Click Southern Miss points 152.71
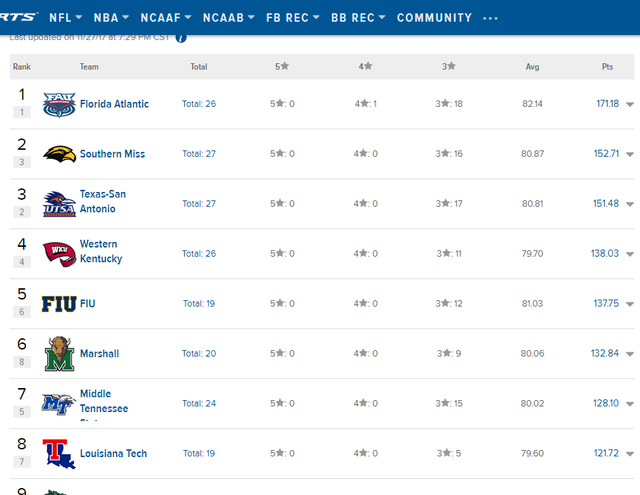 pyautogui.click(x=606, y=153)
